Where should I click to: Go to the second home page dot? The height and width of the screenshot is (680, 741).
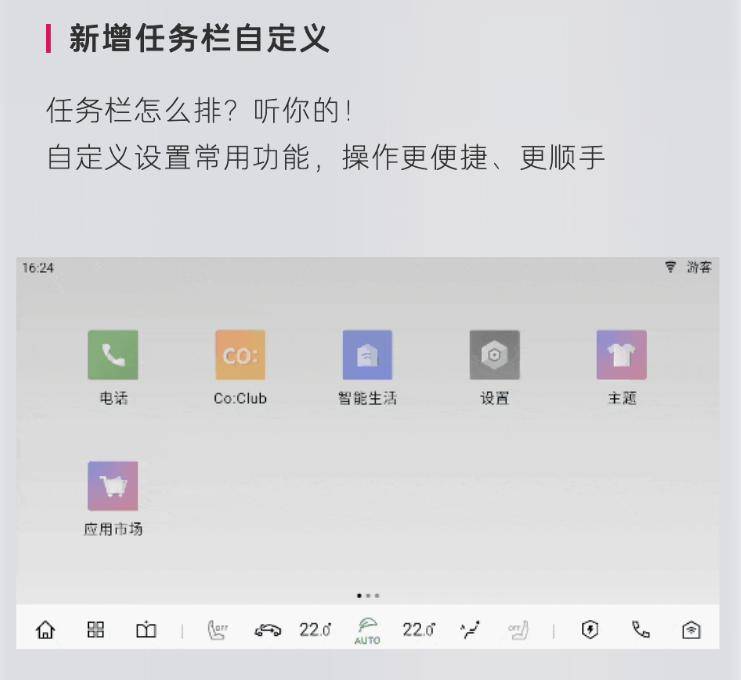pos(368,595)
